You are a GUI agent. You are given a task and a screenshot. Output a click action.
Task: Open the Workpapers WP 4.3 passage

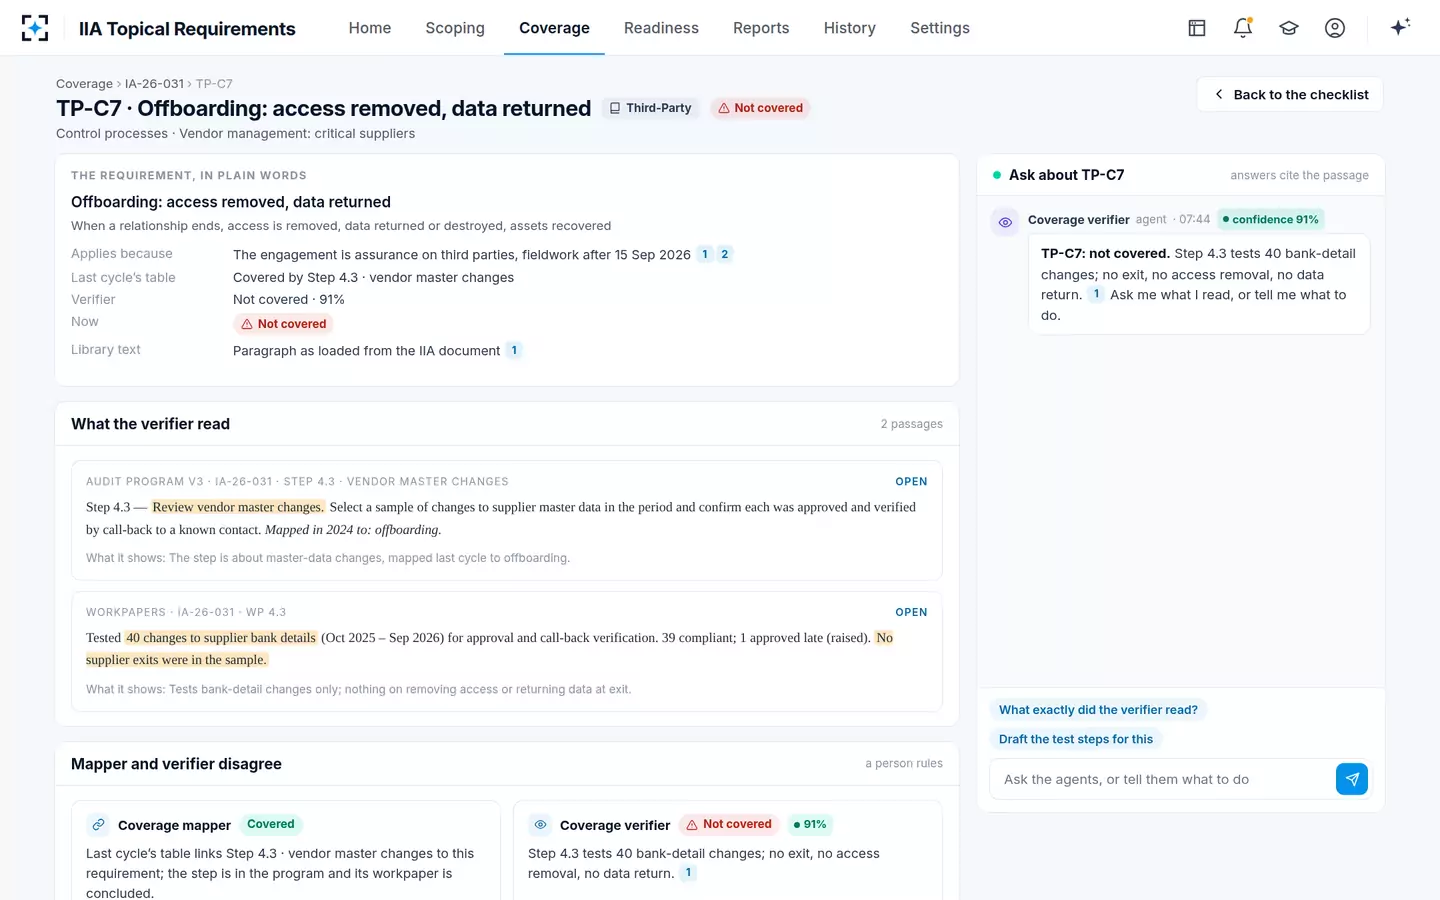point(911,612)
